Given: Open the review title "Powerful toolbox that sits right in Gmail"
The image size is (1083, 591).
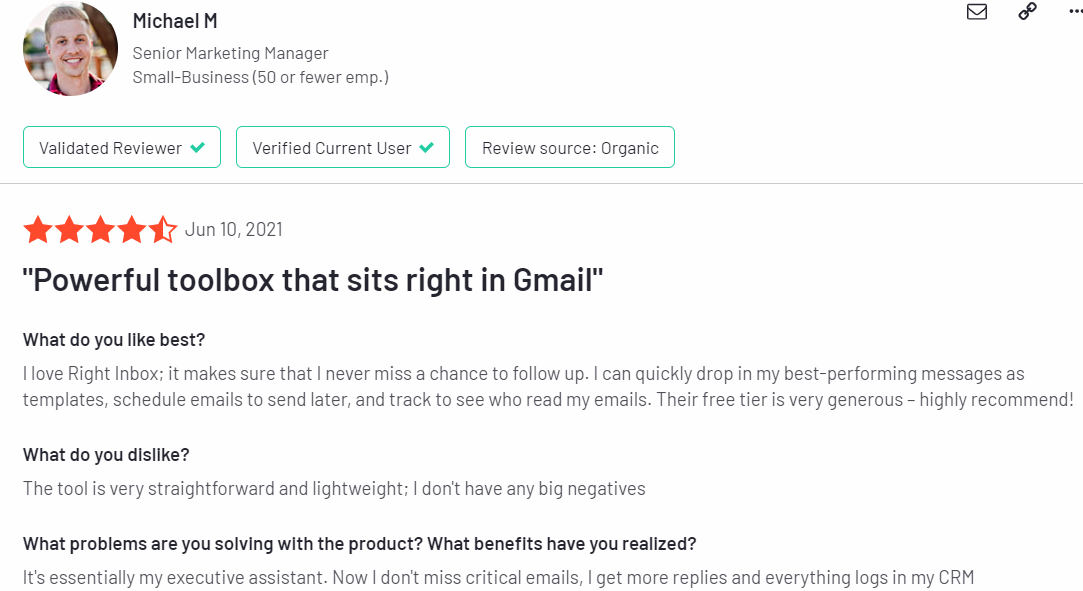Looking at the screenshot, I should tap(313, 280).
